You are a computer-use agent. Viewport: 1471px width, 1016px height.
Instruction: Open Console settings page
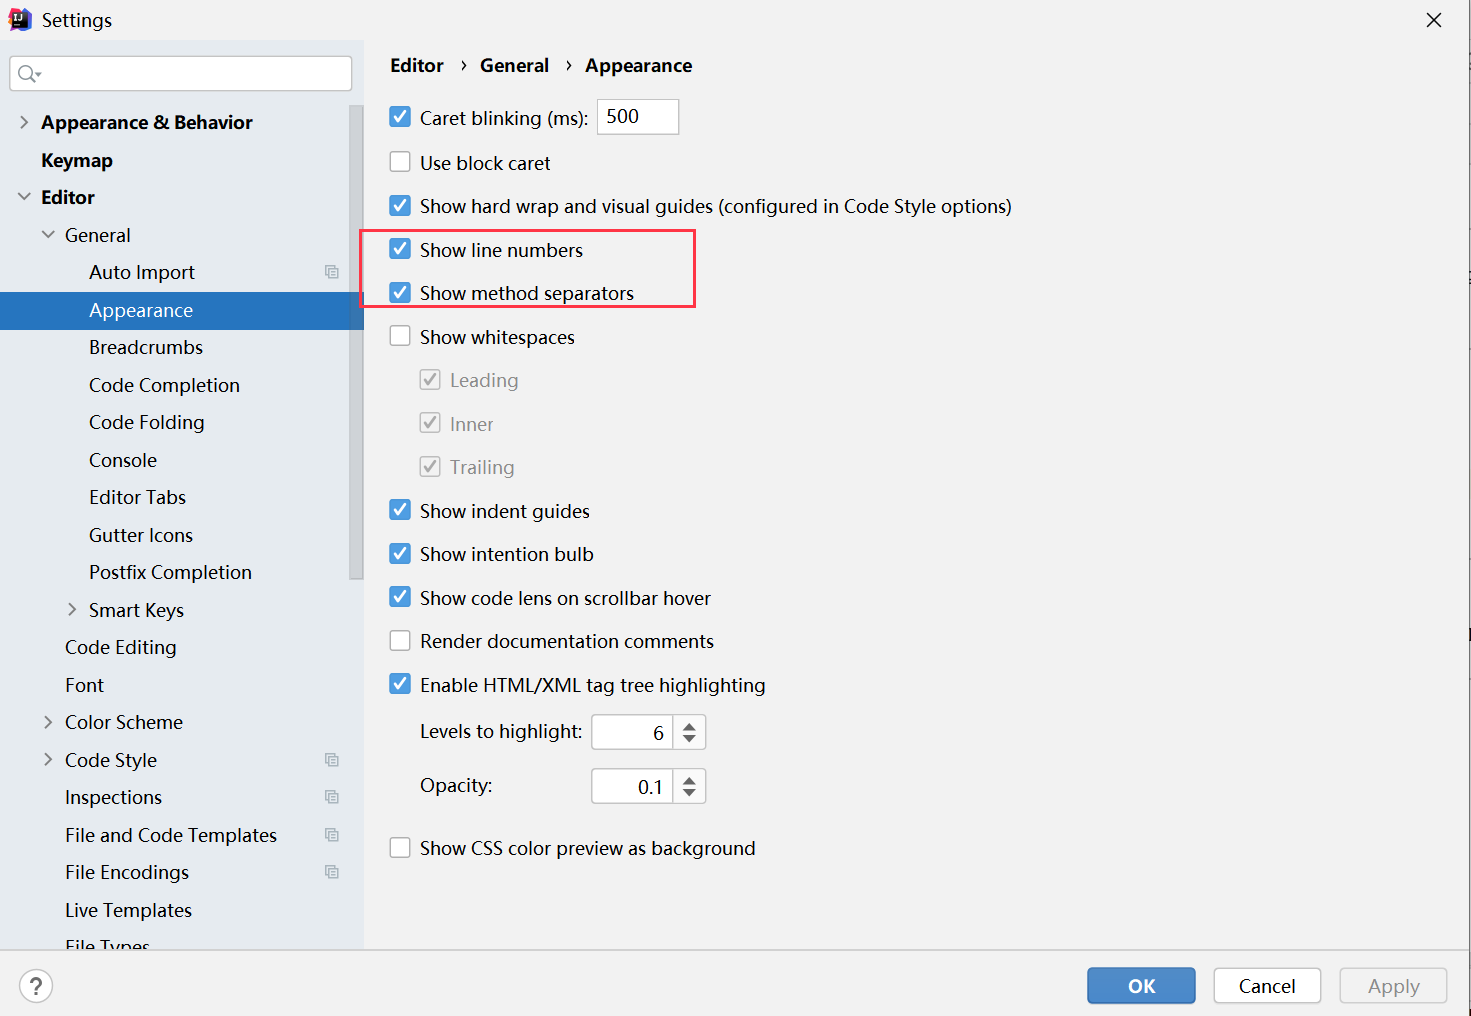point(123,460)
